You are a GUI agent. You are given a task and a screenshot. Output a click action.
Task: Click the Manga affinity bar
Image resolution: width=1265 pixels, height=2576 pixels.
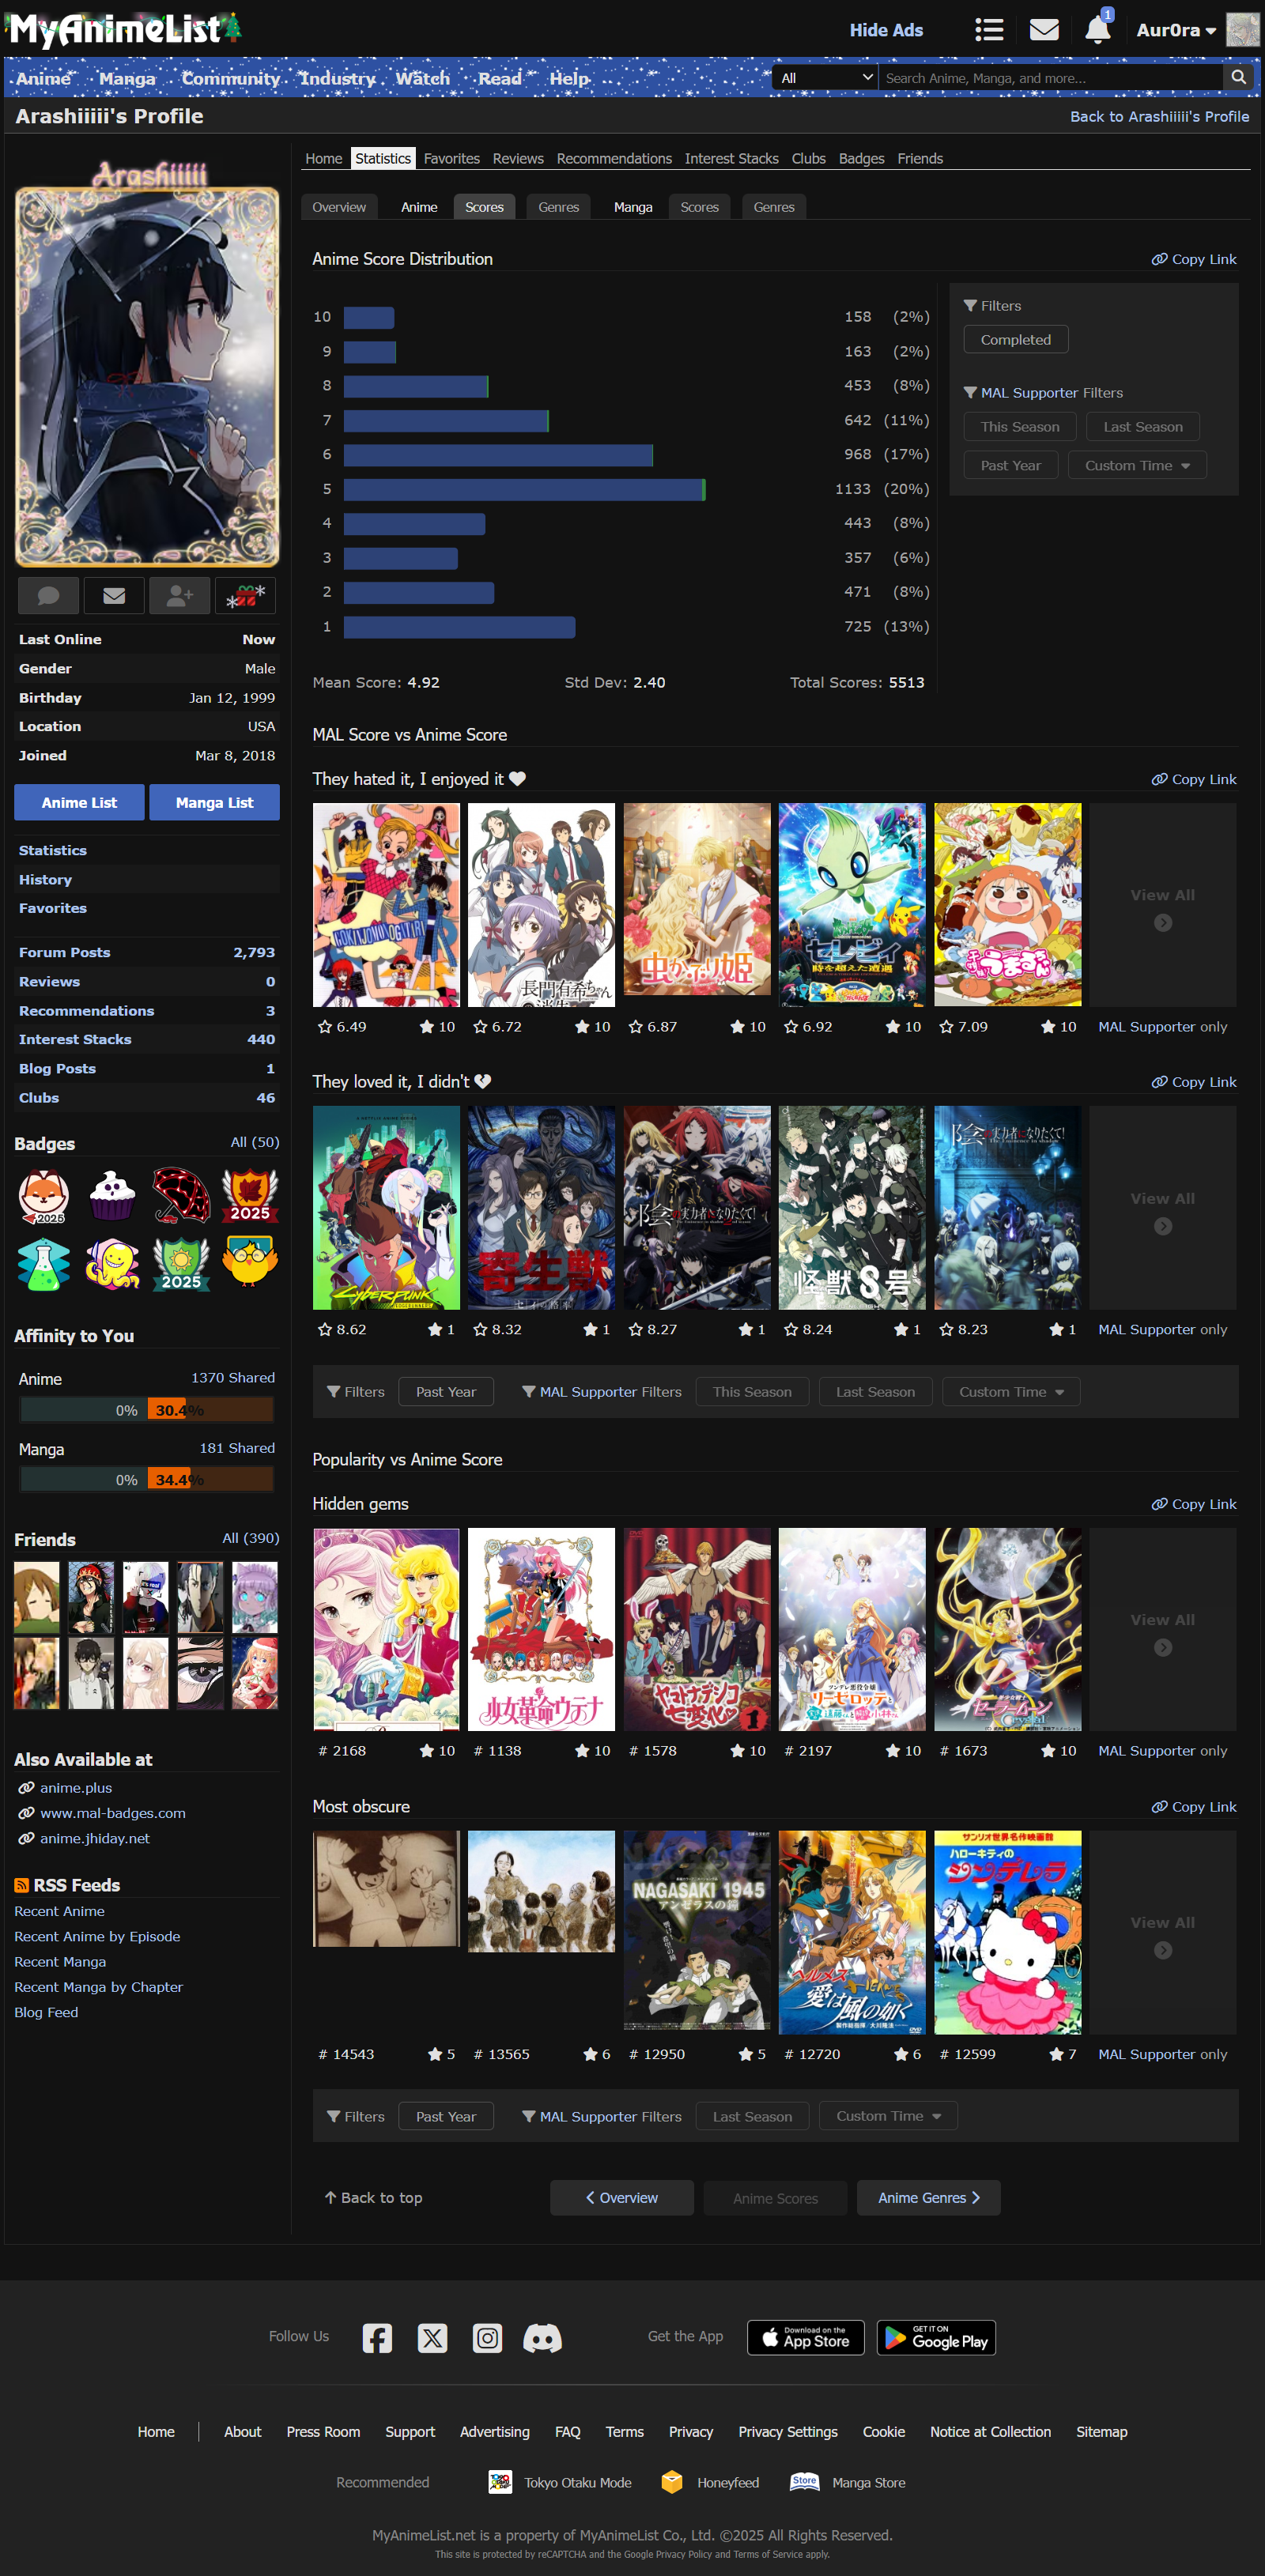tap(147, 1479)
